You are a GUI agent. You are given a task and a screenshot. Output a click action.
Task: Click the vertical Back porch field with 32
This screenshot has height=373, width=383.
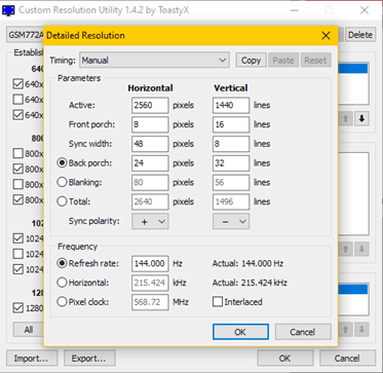click(x=231, y=163)
